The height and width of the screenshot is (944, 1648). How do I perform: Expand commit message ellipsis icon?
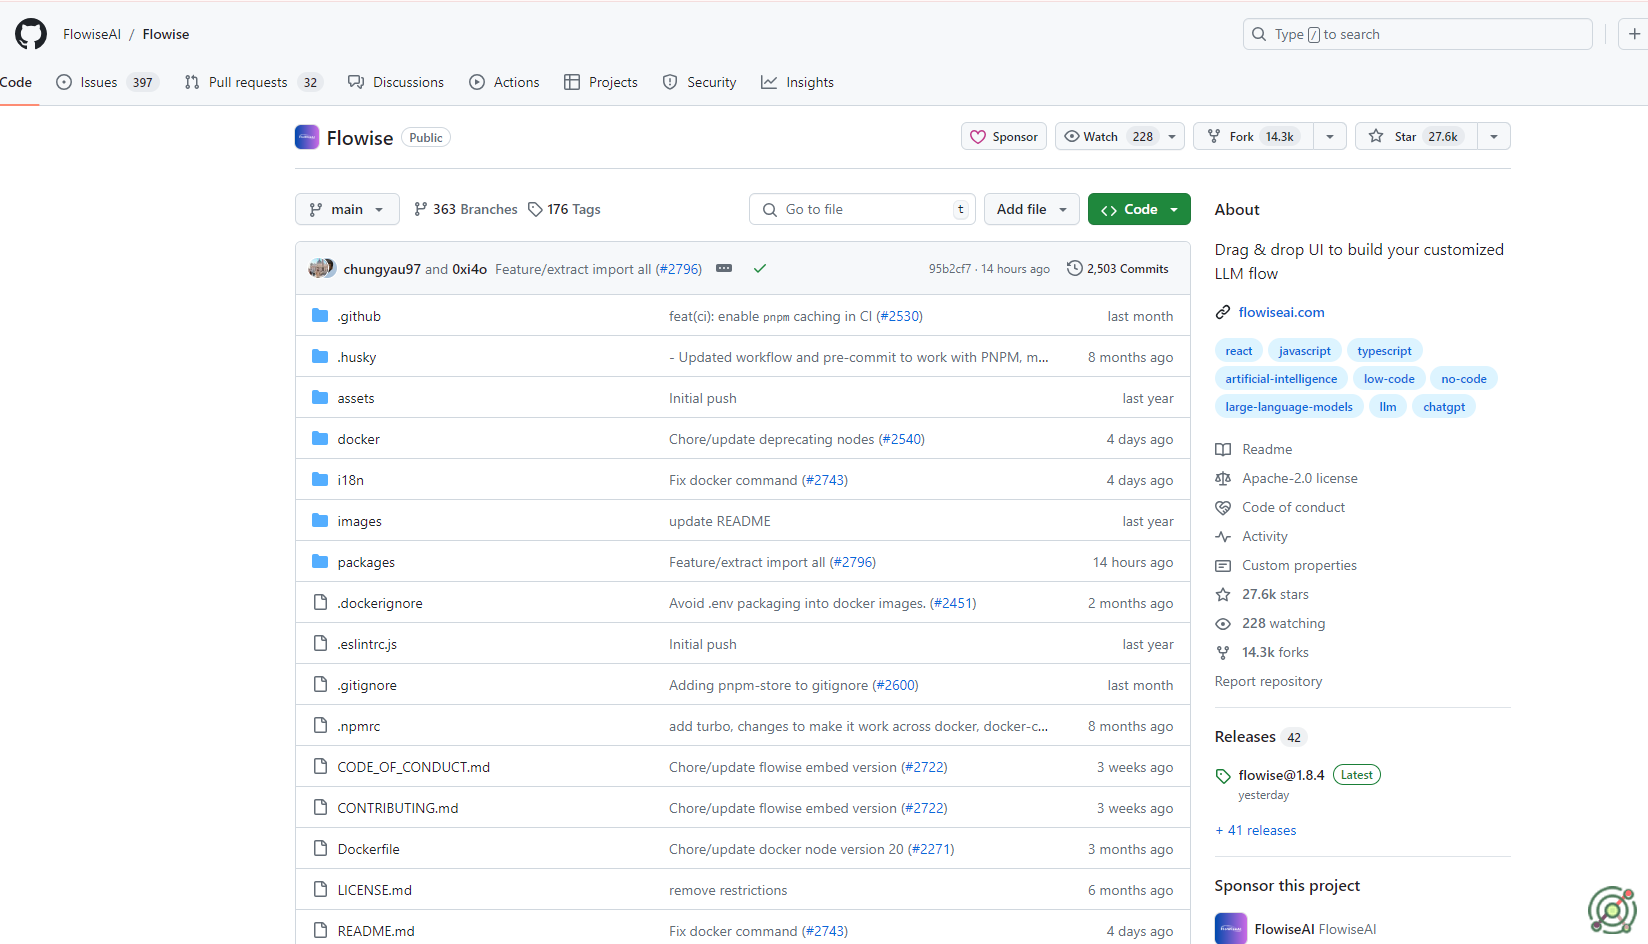point(724,268)
